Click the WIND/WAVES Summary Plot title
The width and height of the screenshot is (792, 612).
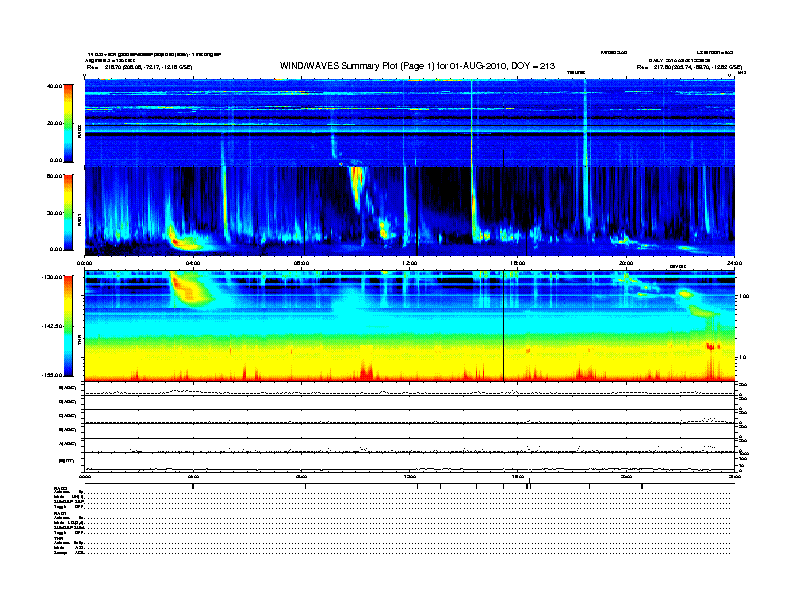pos(417,66)
